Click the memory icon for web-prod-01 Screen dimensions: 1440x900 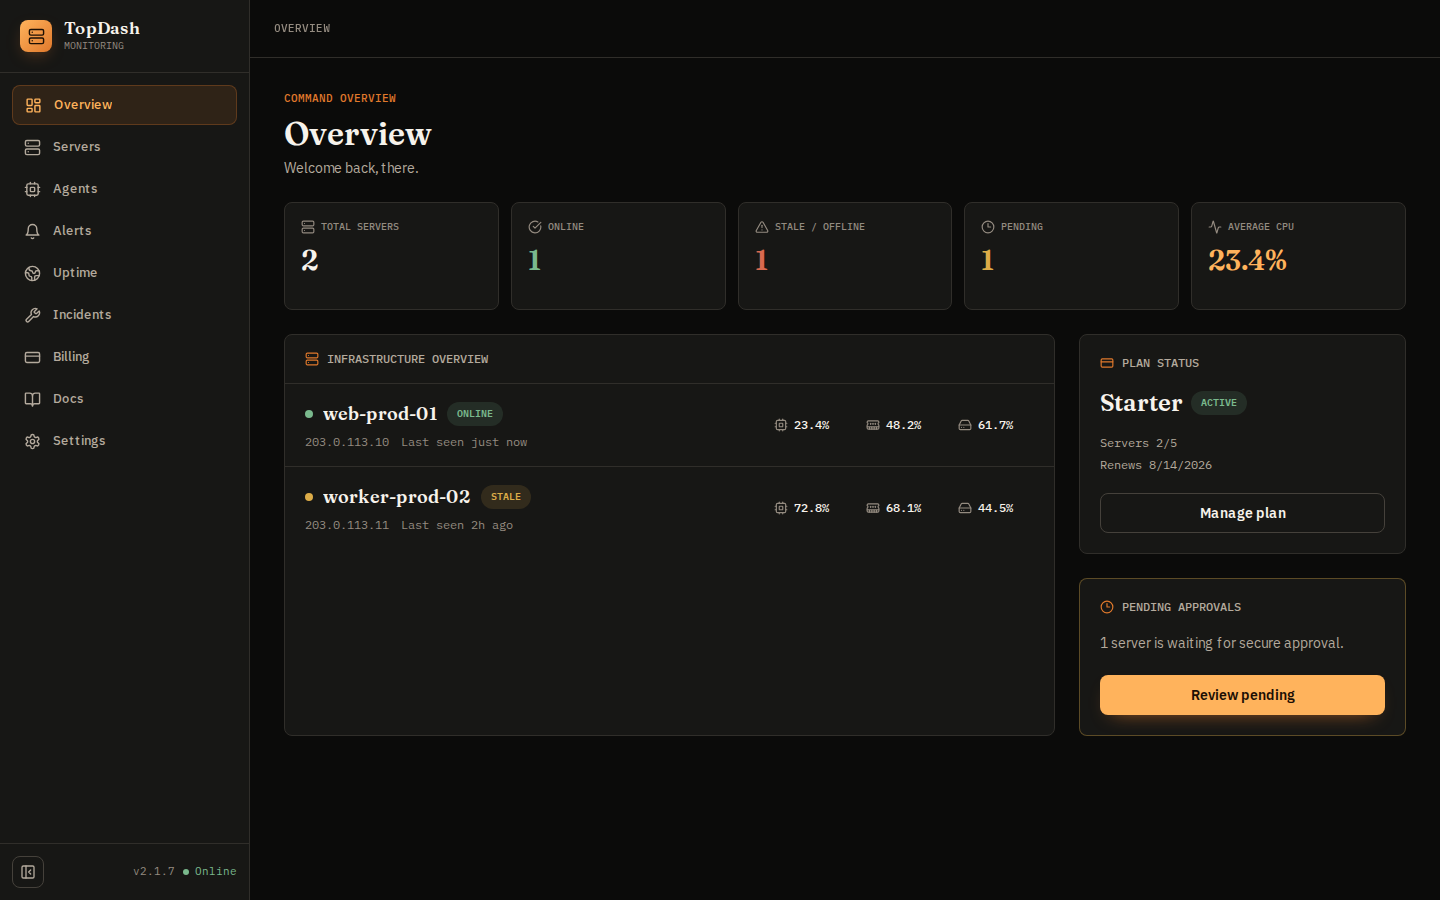click(873, 425)
